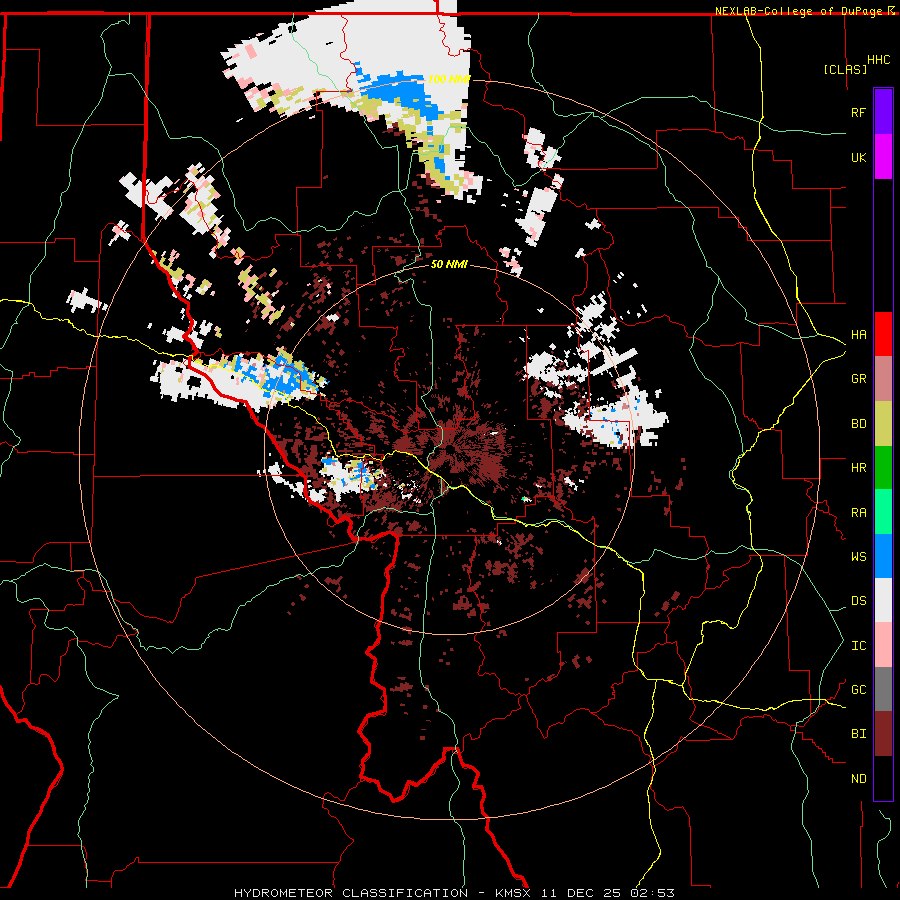
Task: Click the GR dusty-pink legend swatch
Action: [883, 379]
